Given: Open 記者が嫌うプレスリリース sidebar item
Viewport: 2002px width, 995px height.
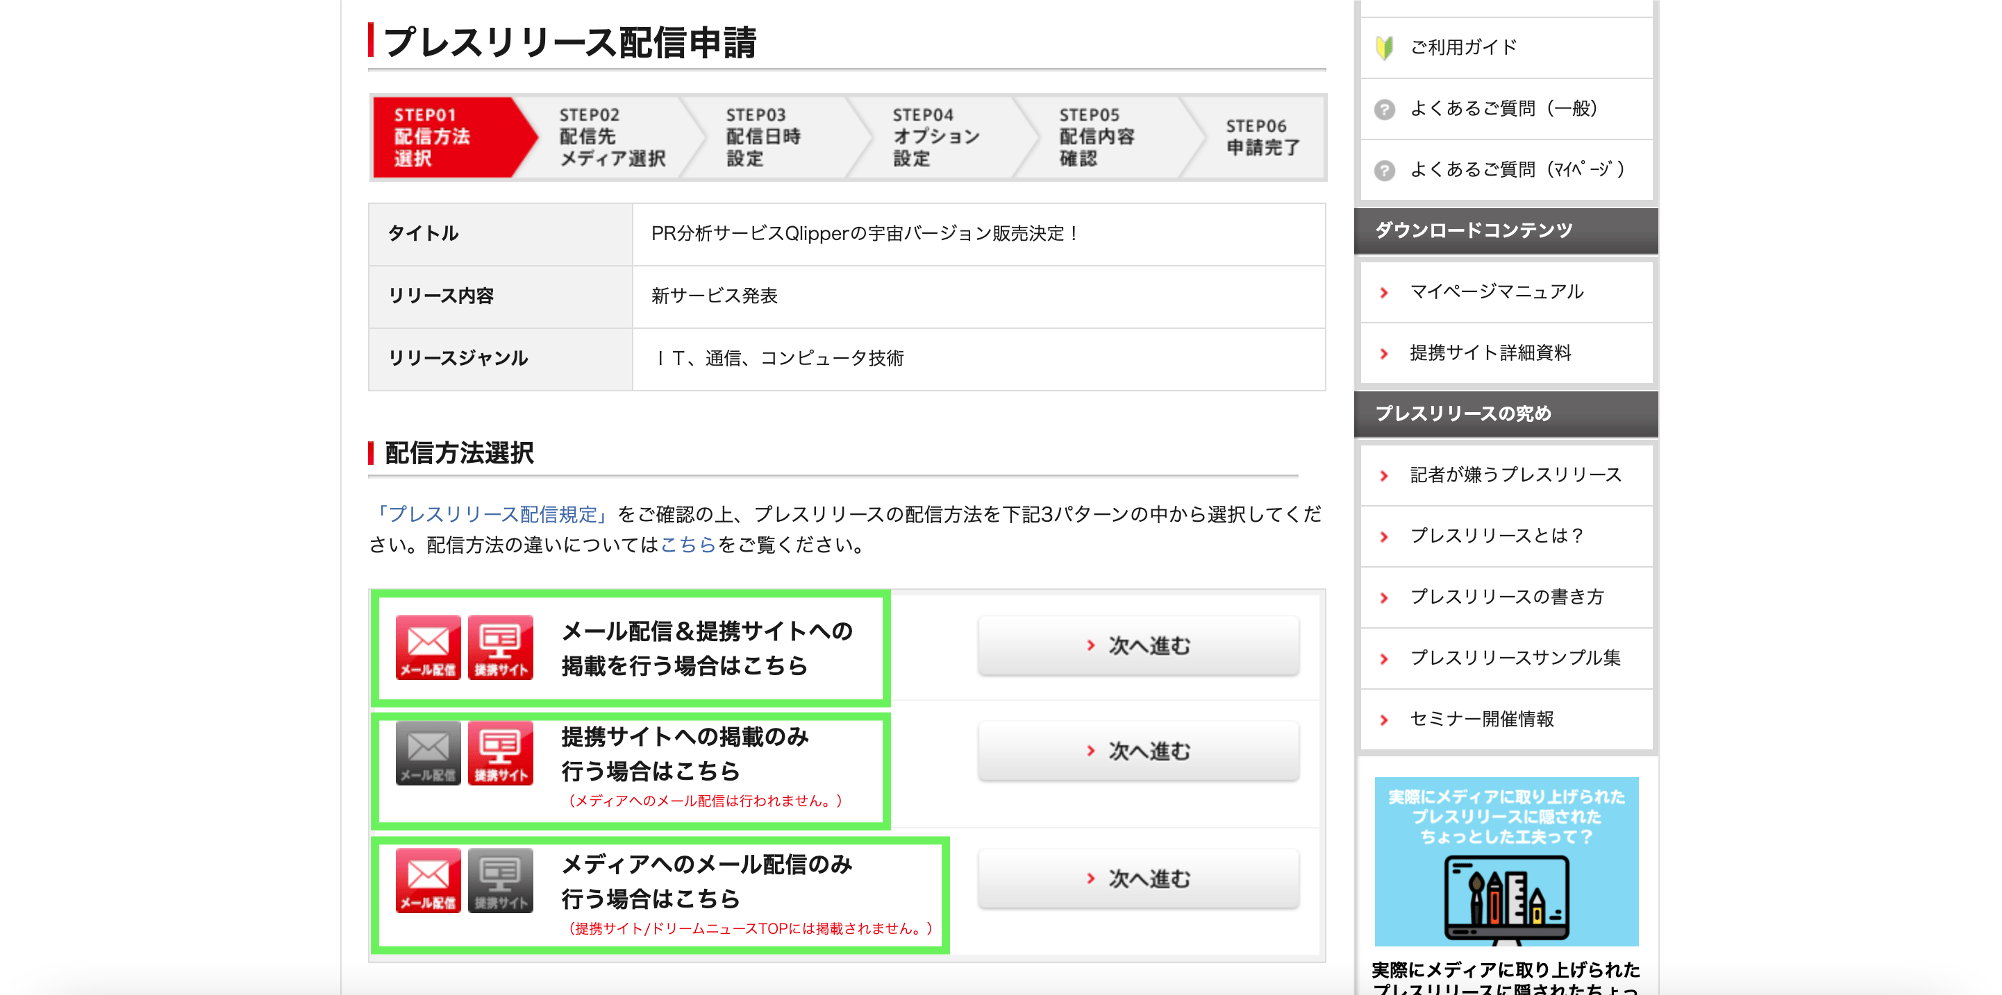Looking at the screenshot, I should tap(1515, 475).
